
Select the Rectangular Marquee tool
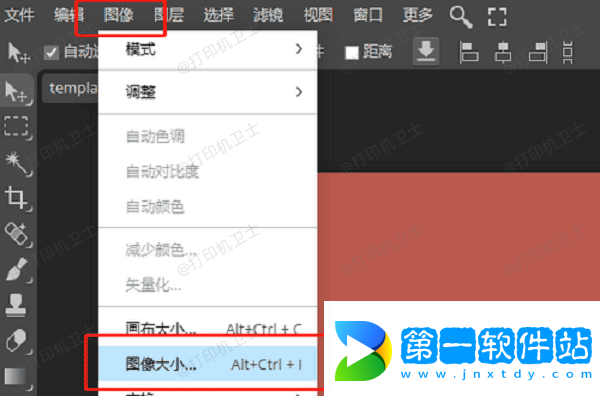coord(17,127)
